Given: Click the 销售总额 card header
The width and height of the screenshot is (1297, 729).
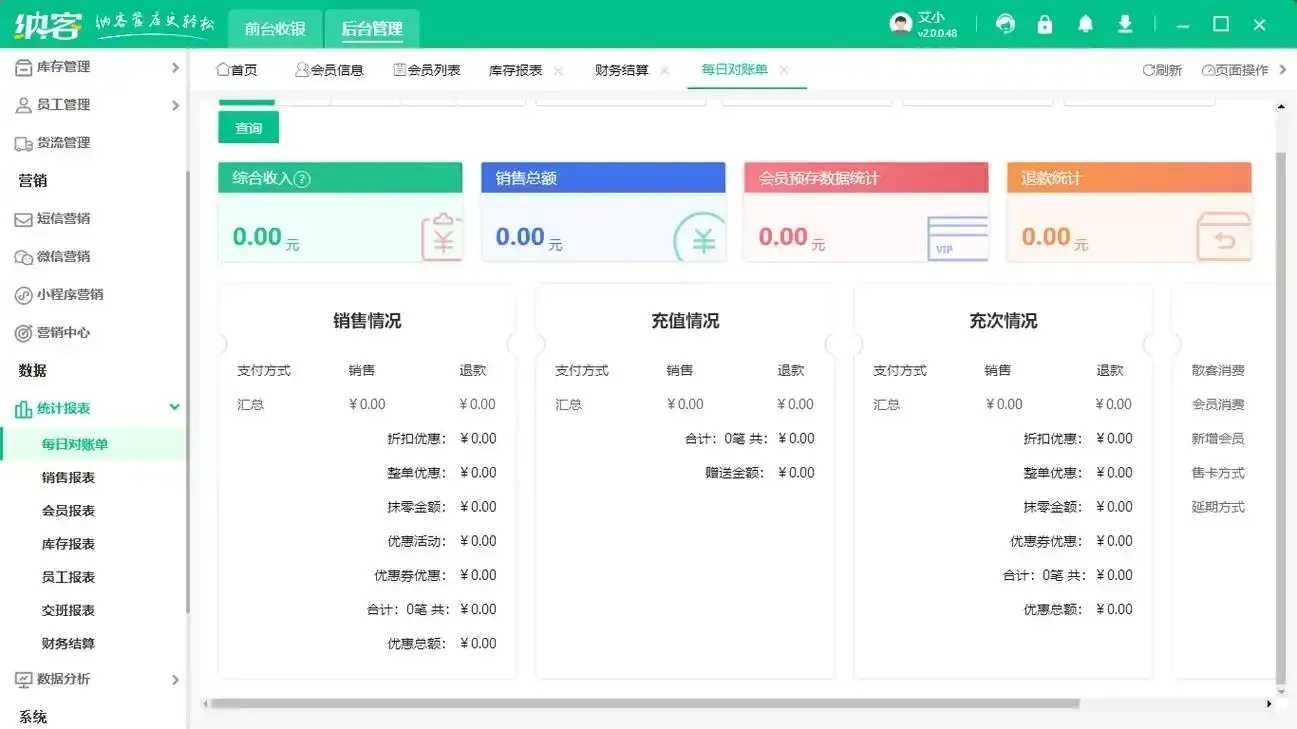Looking at the screenshot, I should pos(603,178).
